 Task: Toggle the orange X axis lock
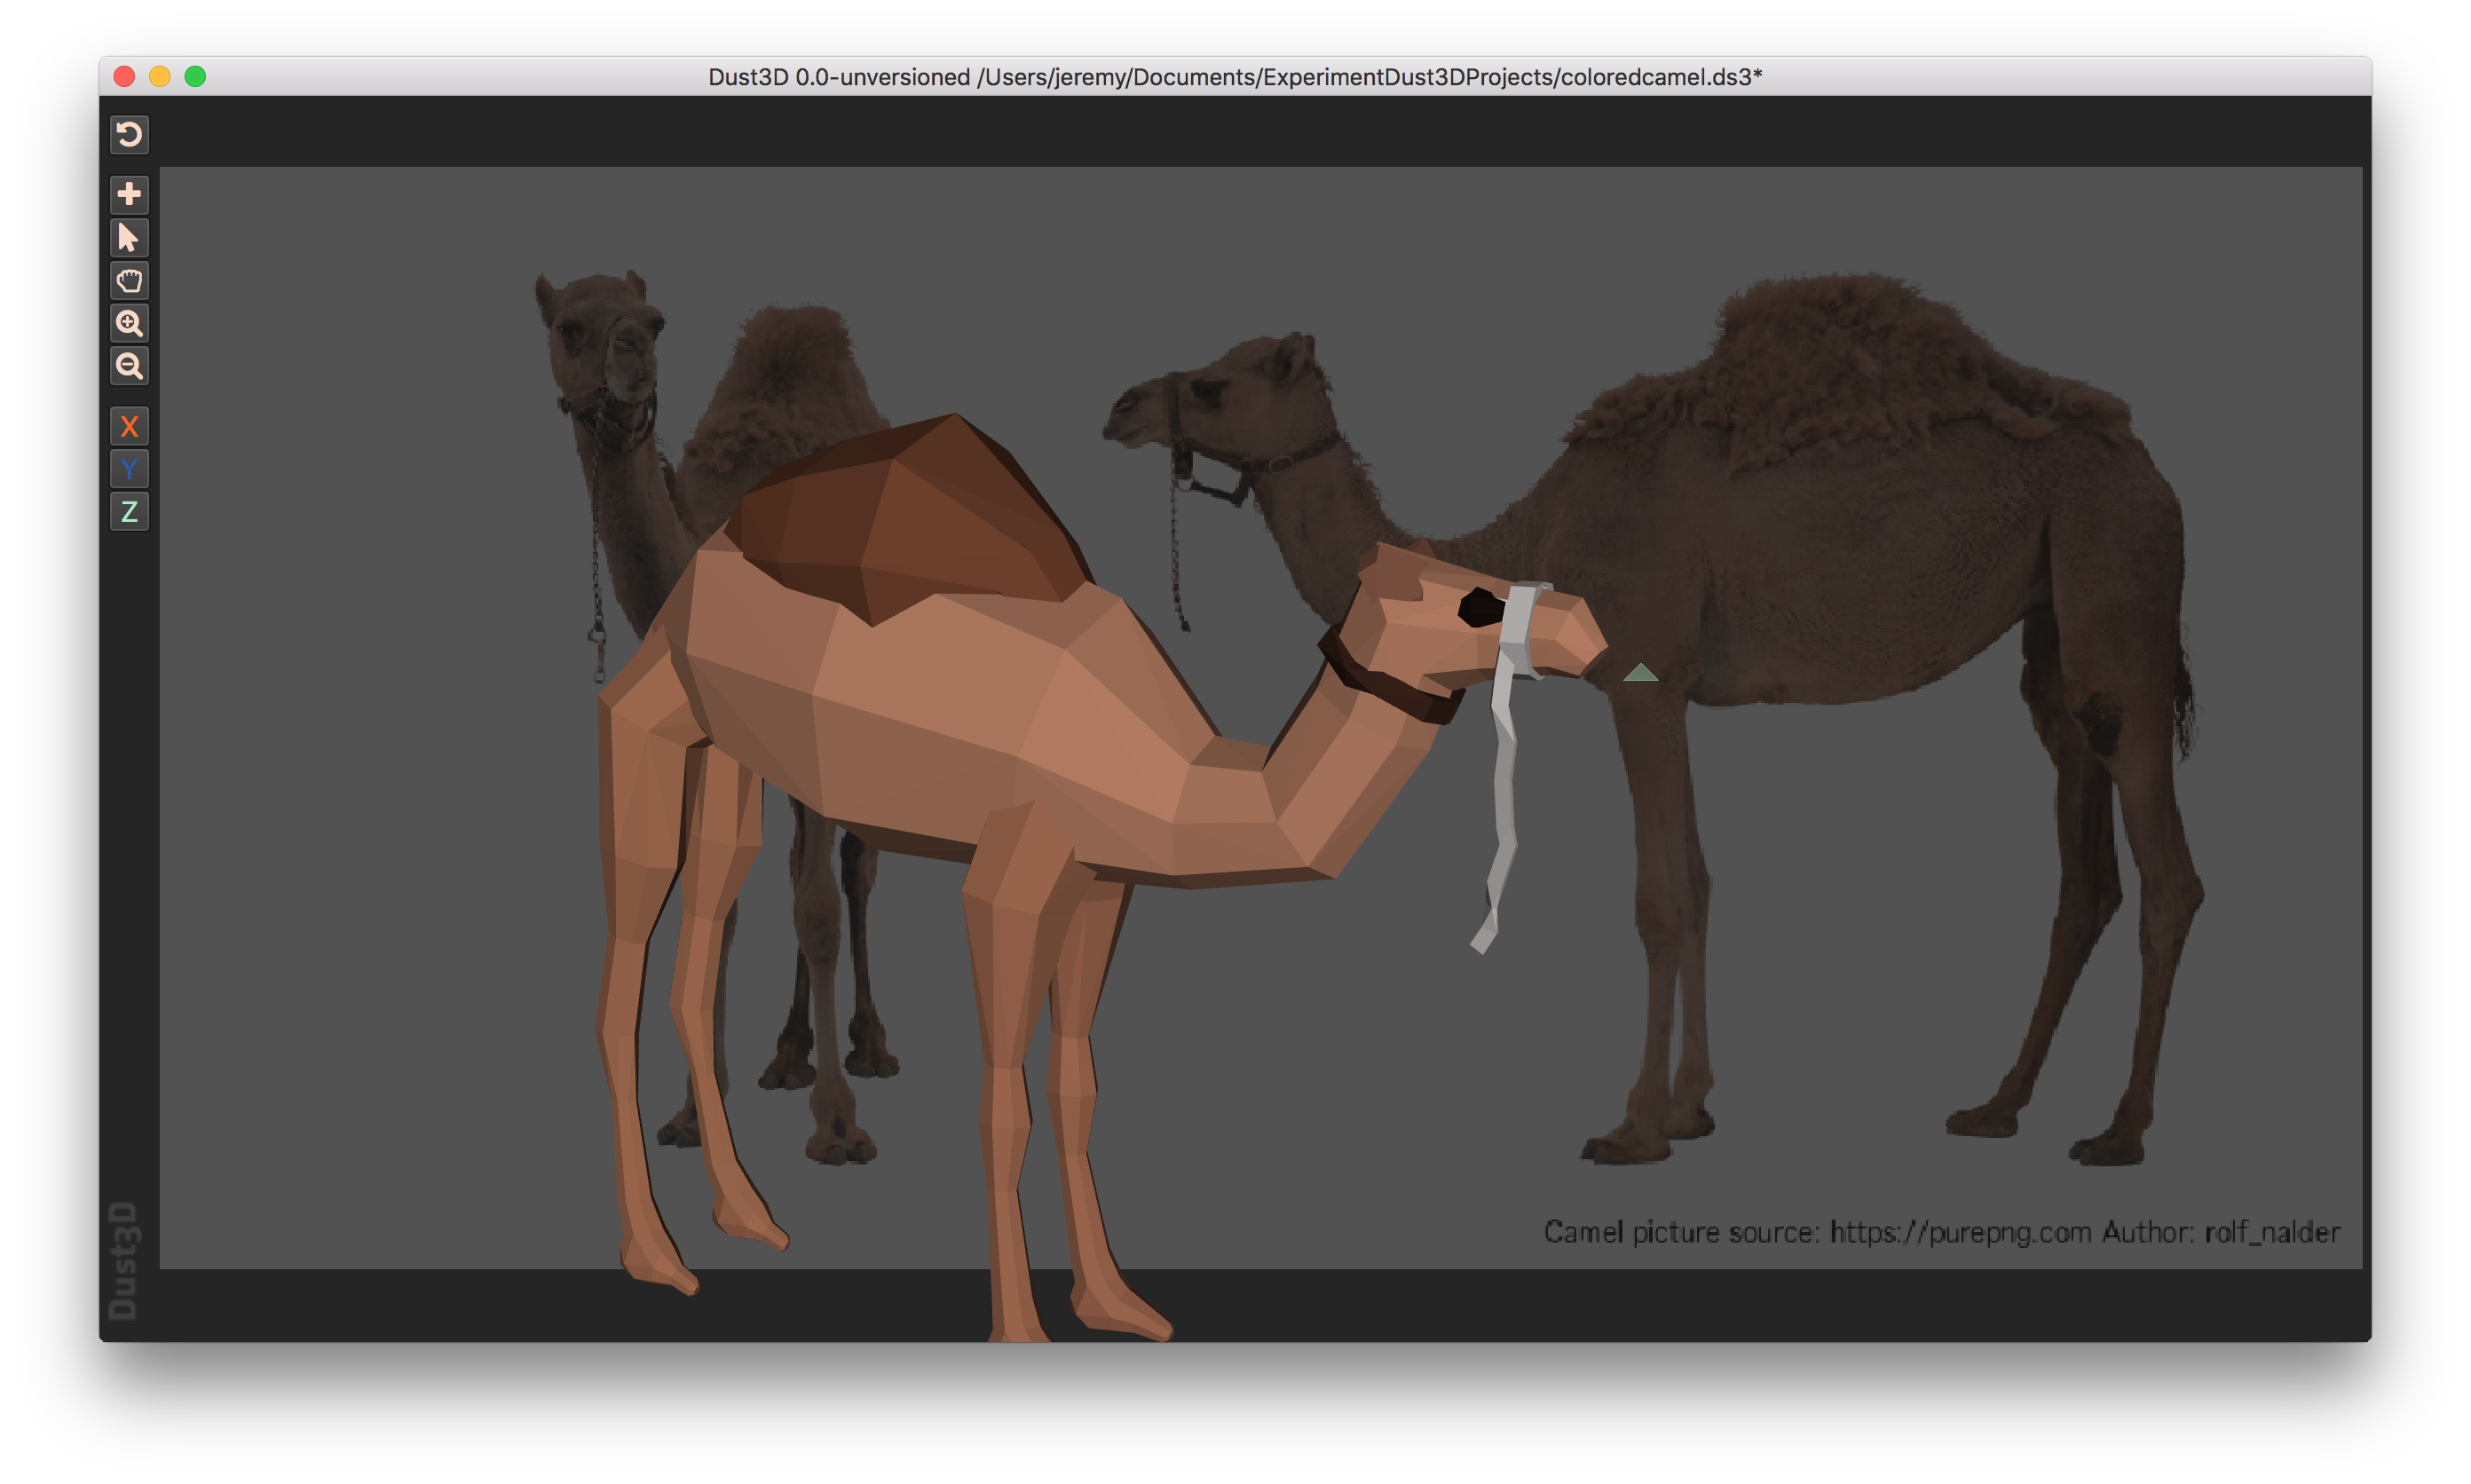129,427
